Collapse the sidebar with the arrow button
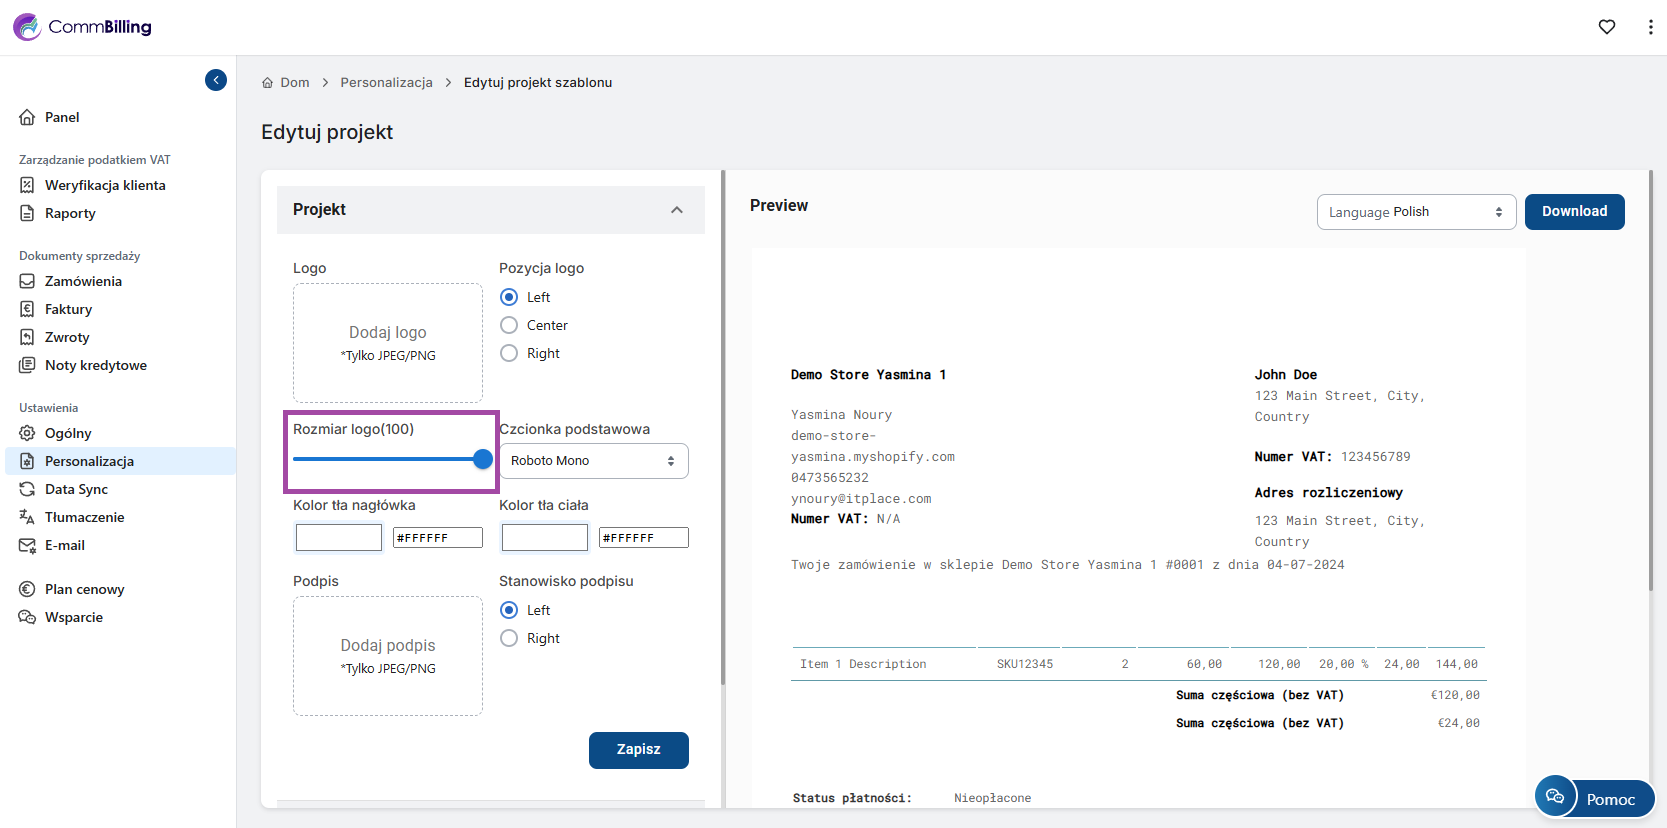This screenshot has height=828, width=1667. pos(216,80)
